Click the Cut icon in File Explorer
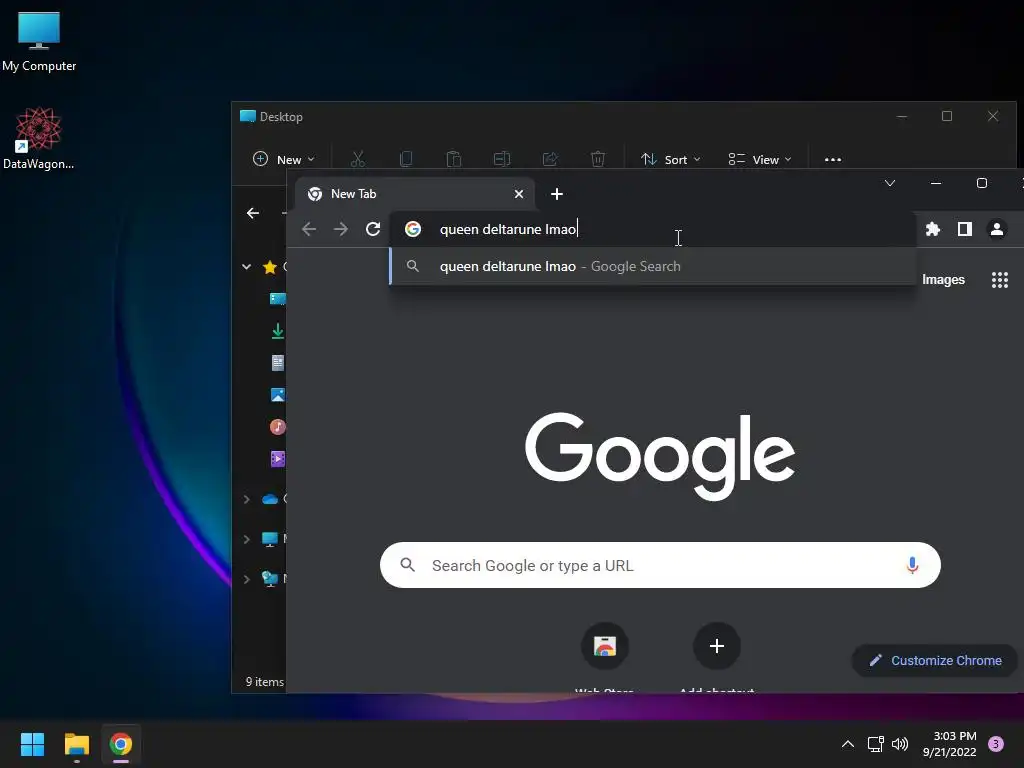 [x=358, y=159]
